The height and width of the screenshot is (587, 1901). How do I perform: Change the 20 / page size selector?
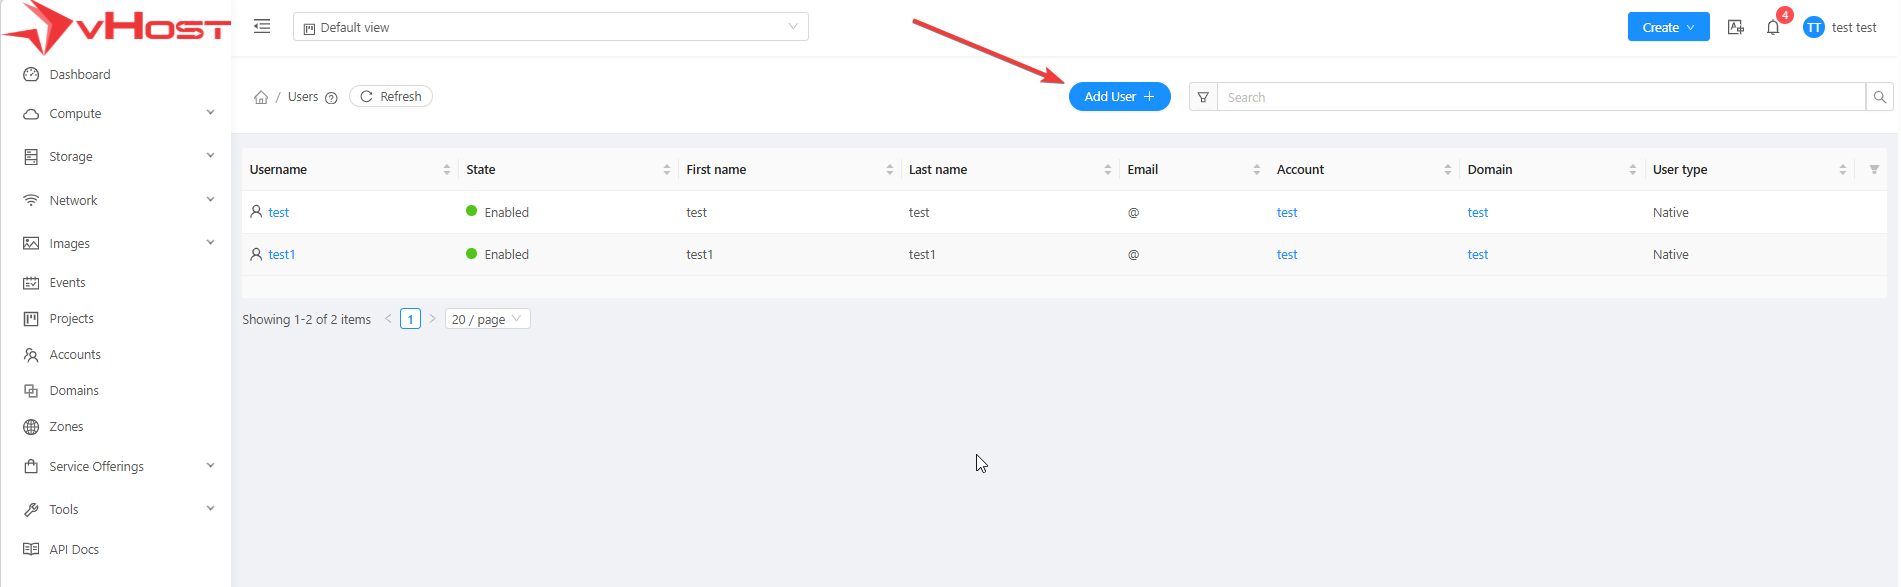(x=487, y=319)
